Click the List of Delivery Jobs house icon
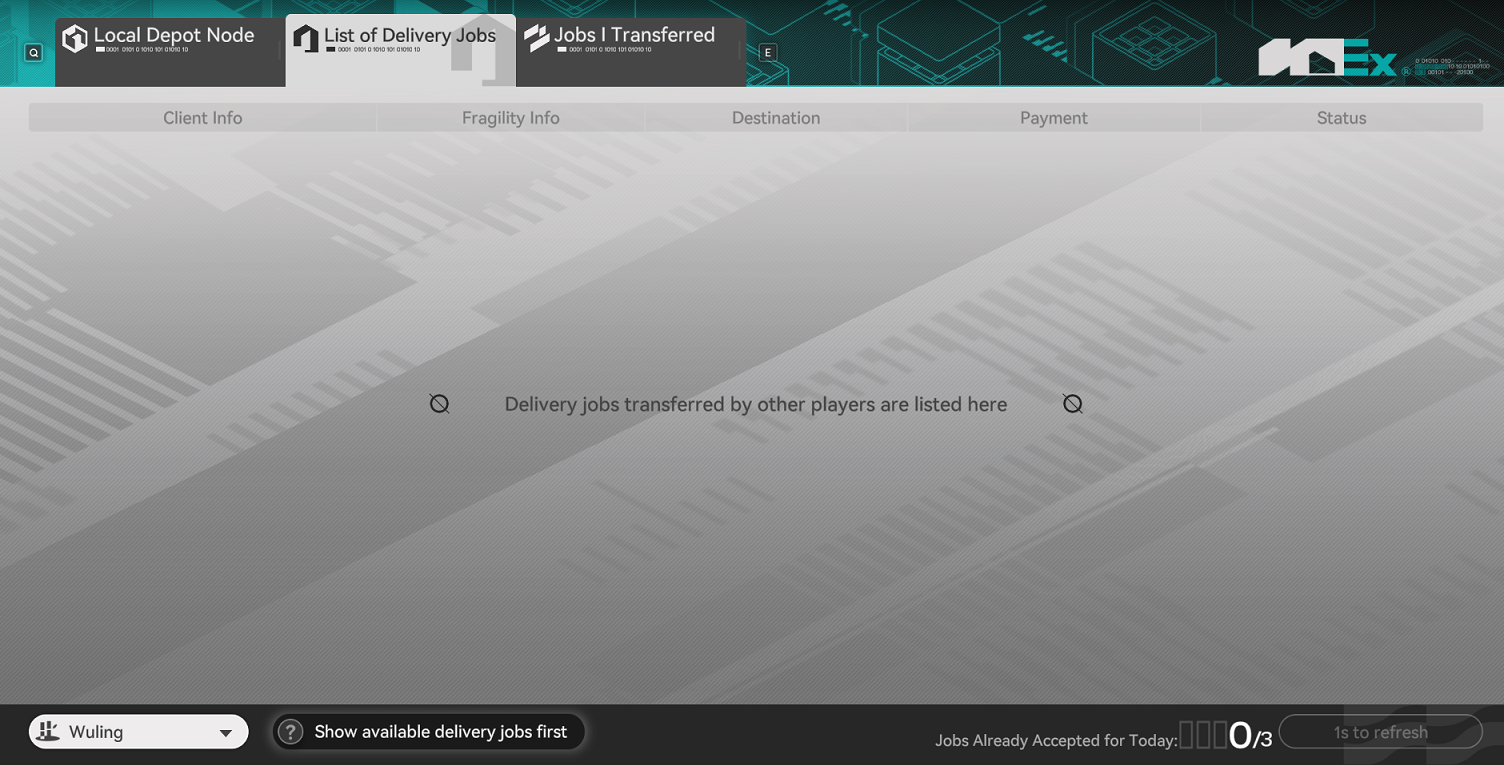This screenshot has width=1504, height=765. pos(306,38)
